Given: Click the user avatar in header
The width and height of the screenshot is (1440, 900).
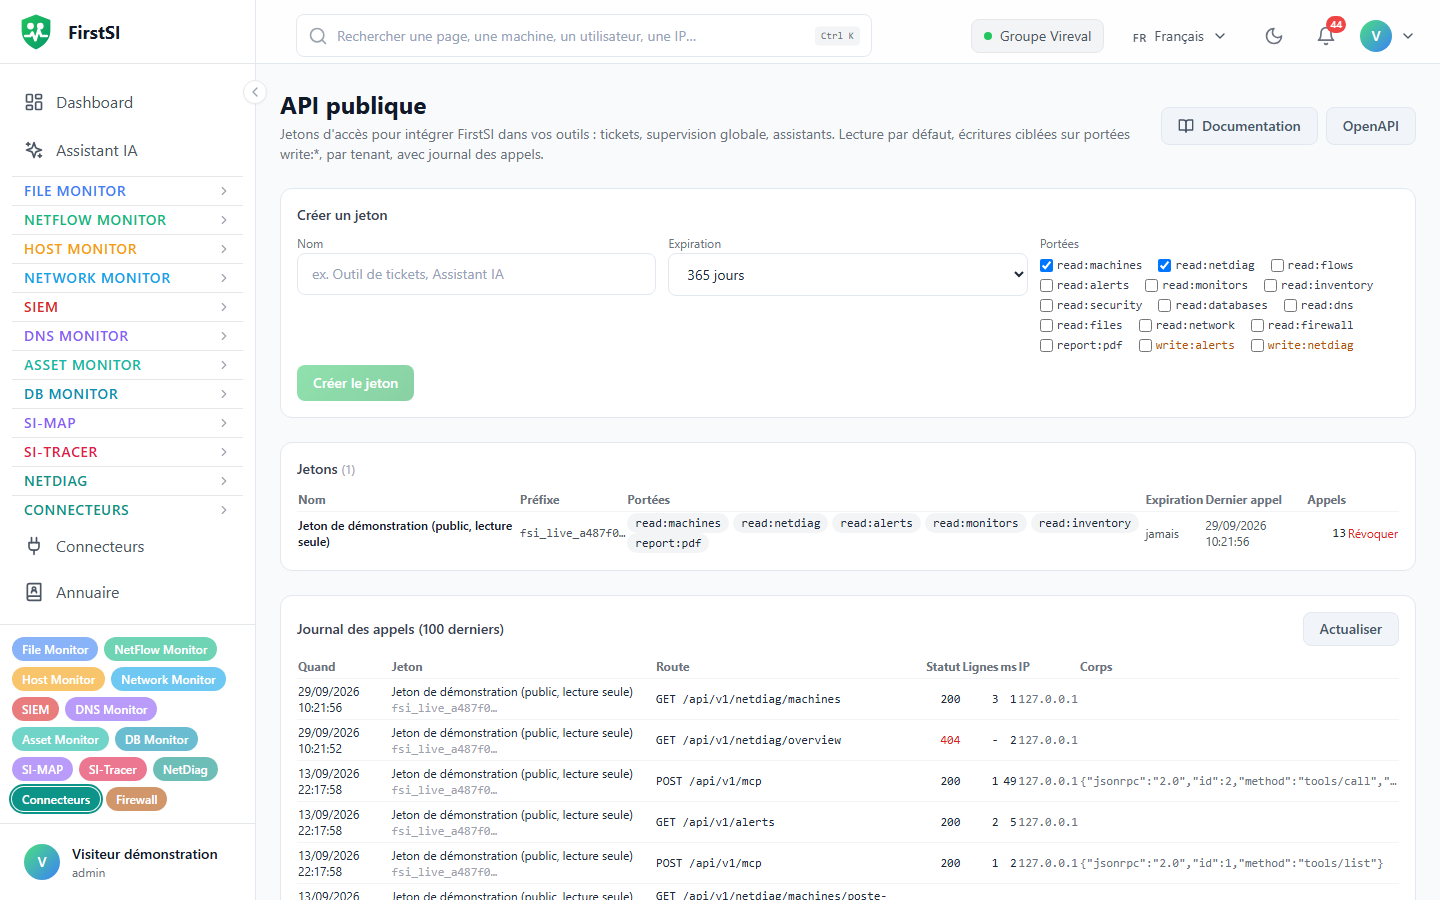Looking at the screenshot, I should point(1376,36).
